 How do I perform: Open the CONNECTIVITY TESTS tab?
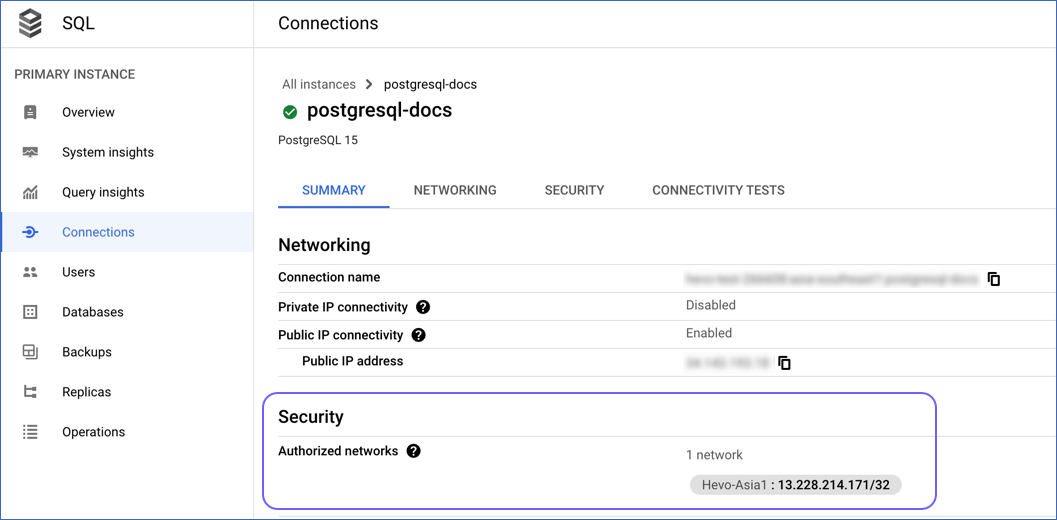tap(718, 190)
